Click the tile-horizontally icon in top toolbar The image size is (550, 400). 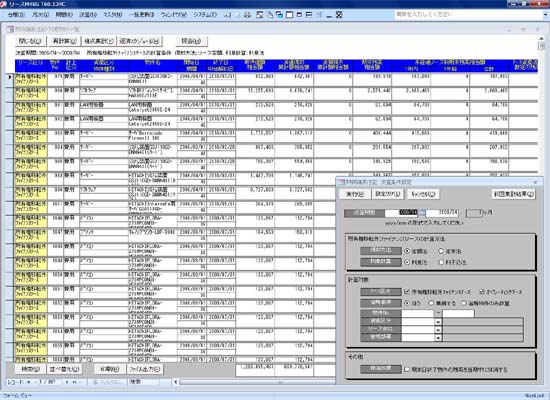pos(309,15)
